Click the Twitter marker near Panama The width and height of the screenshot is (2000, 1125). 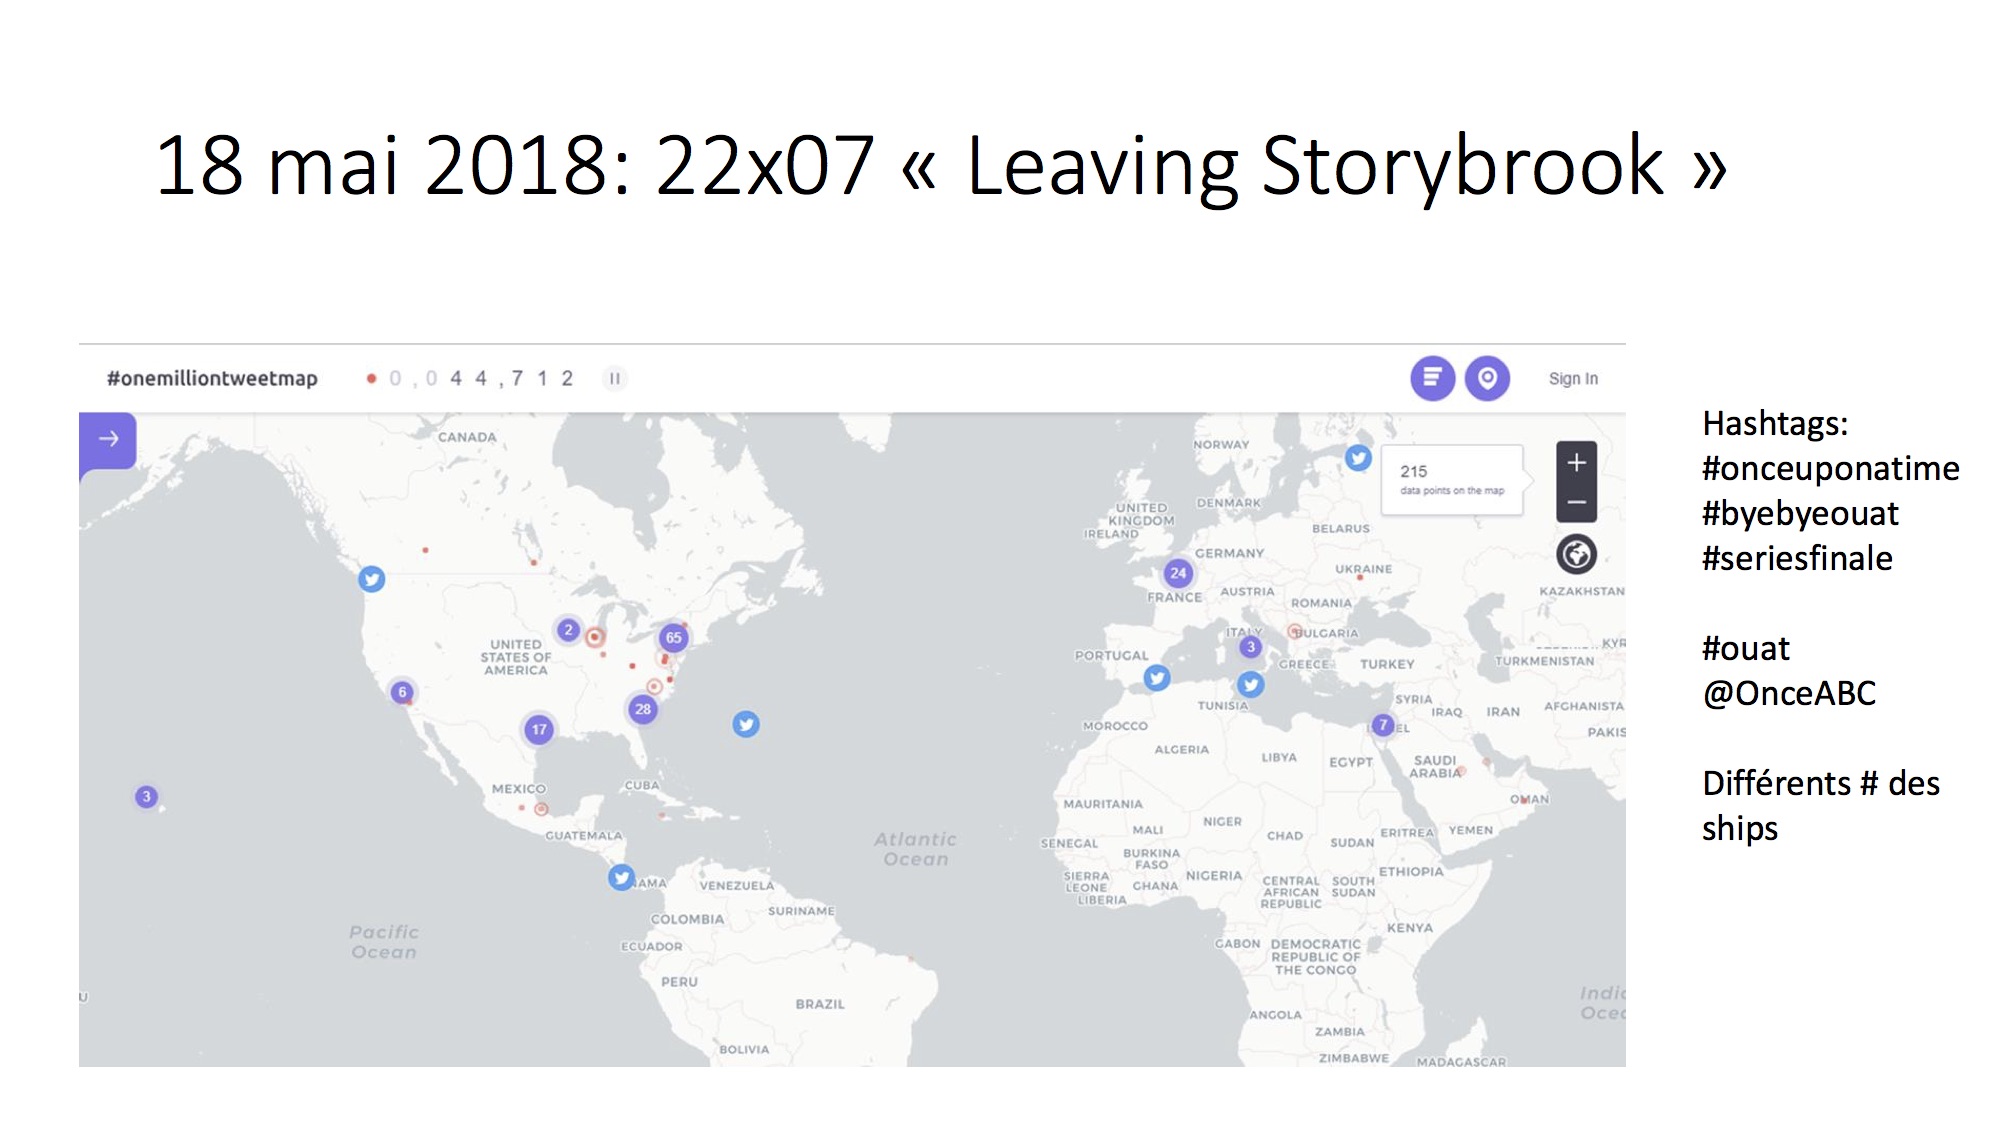point(621,877)
